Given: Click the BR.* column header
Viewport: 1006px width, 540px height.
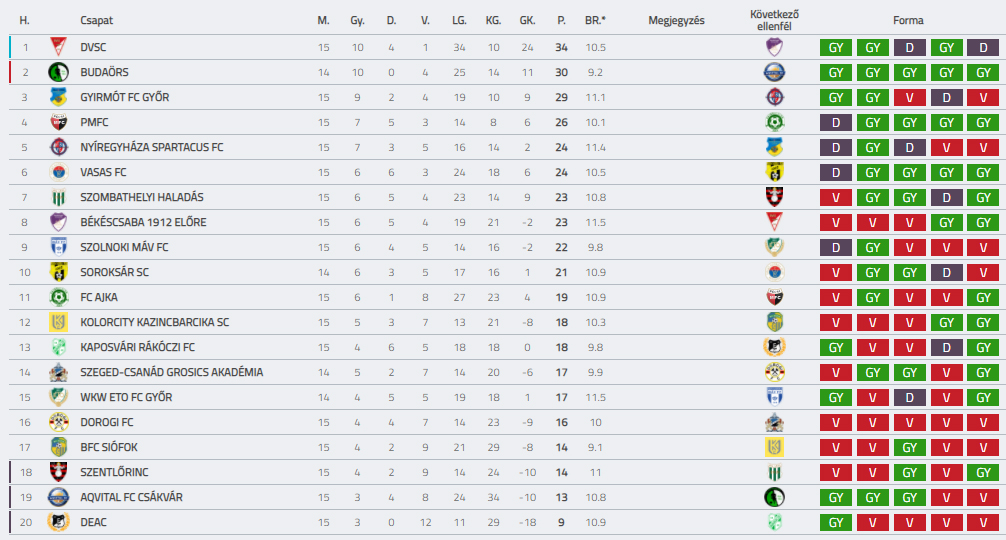Looking at the screenshot, I should (596, 20).
